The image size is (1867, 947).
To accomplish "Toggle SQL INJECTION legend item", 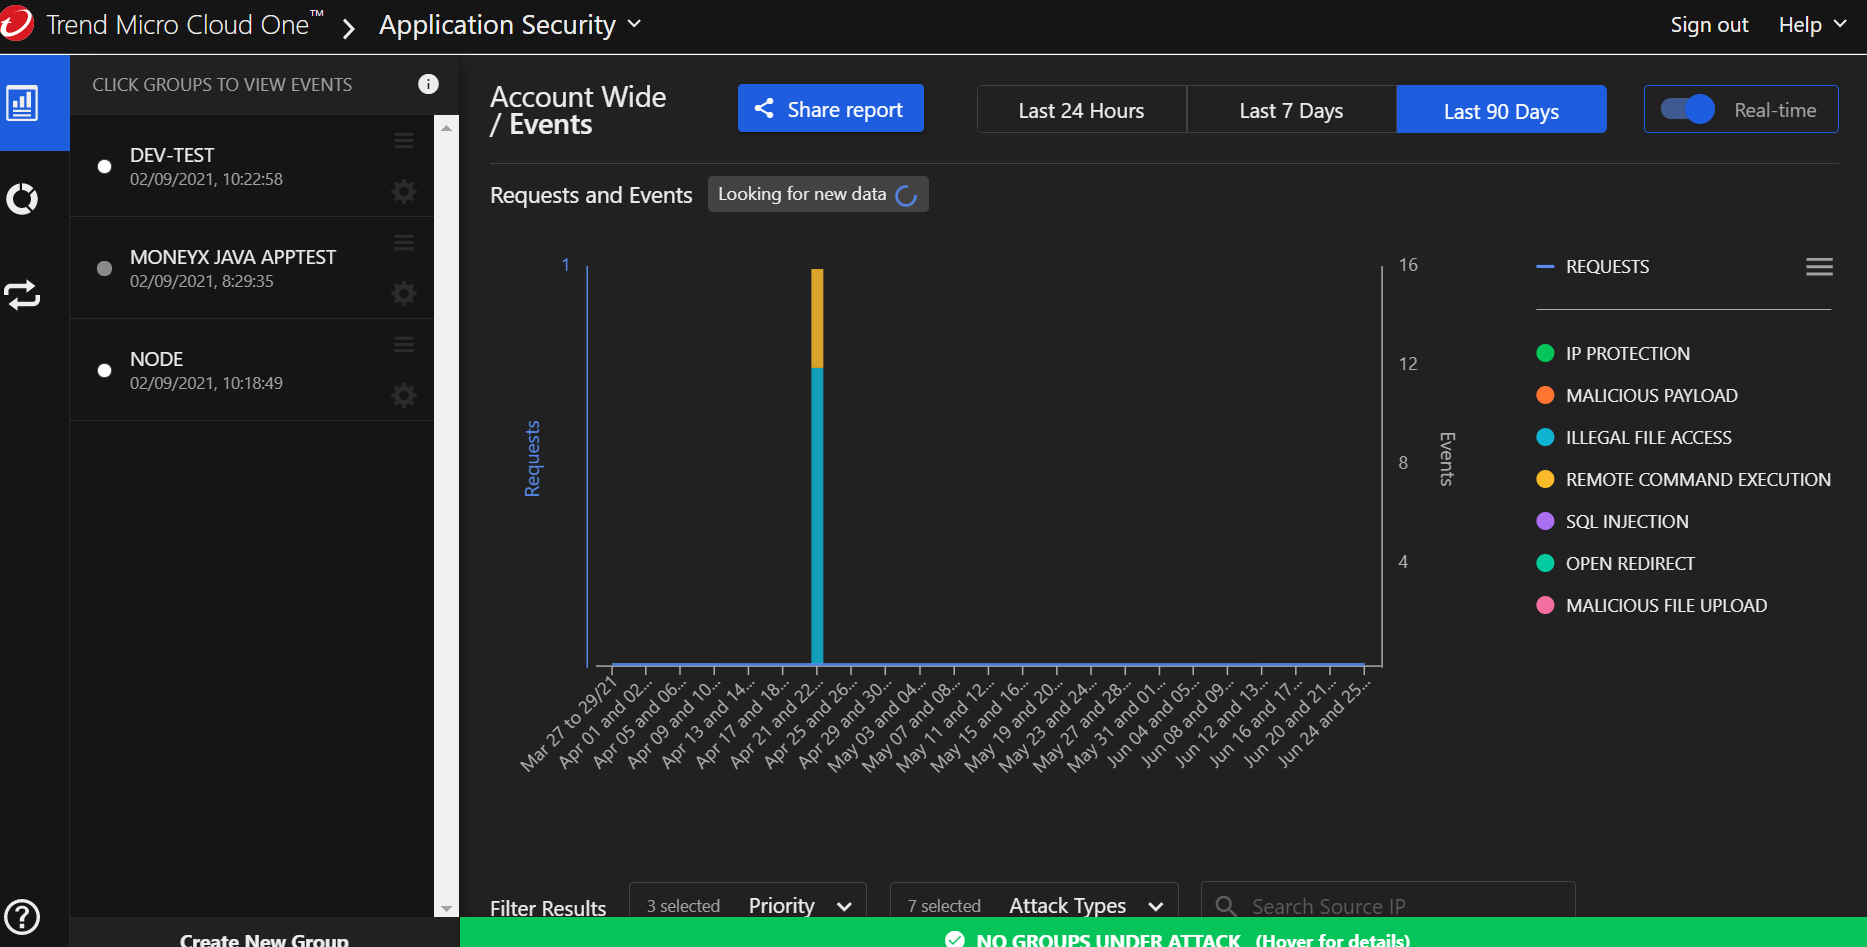I will 1612,521.
